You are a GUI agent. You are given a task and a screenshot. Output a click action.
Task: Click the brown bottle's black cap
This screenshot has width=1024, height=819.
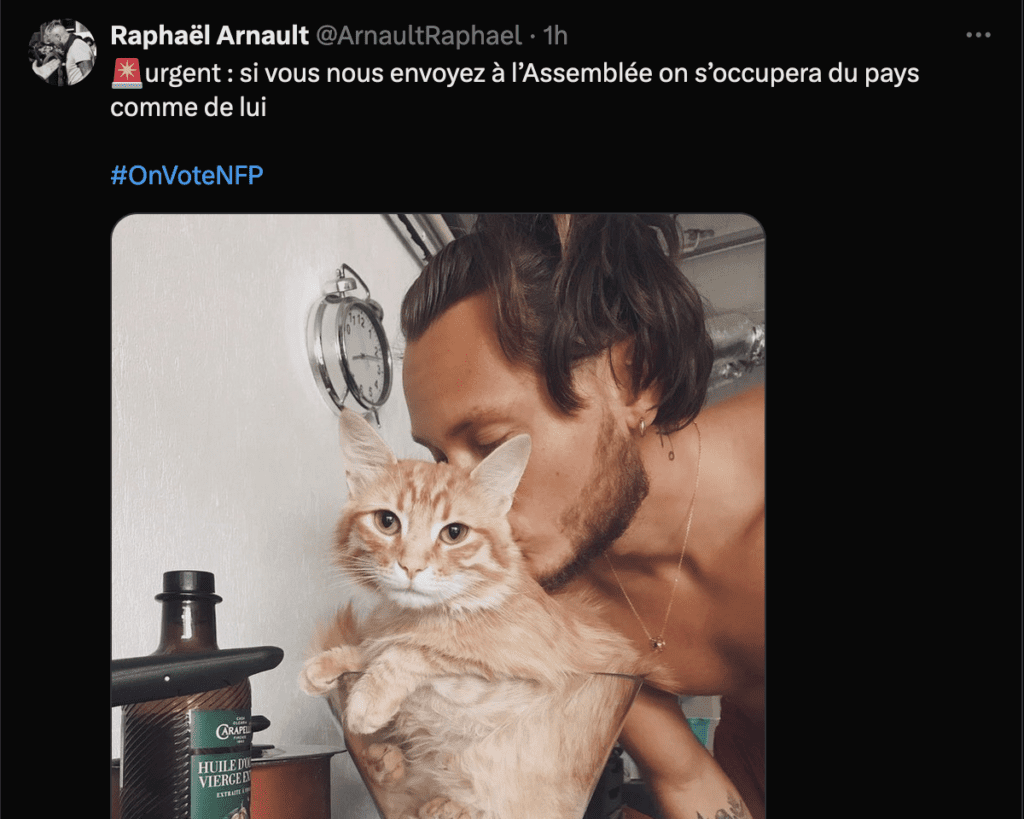tap(188, 589)
